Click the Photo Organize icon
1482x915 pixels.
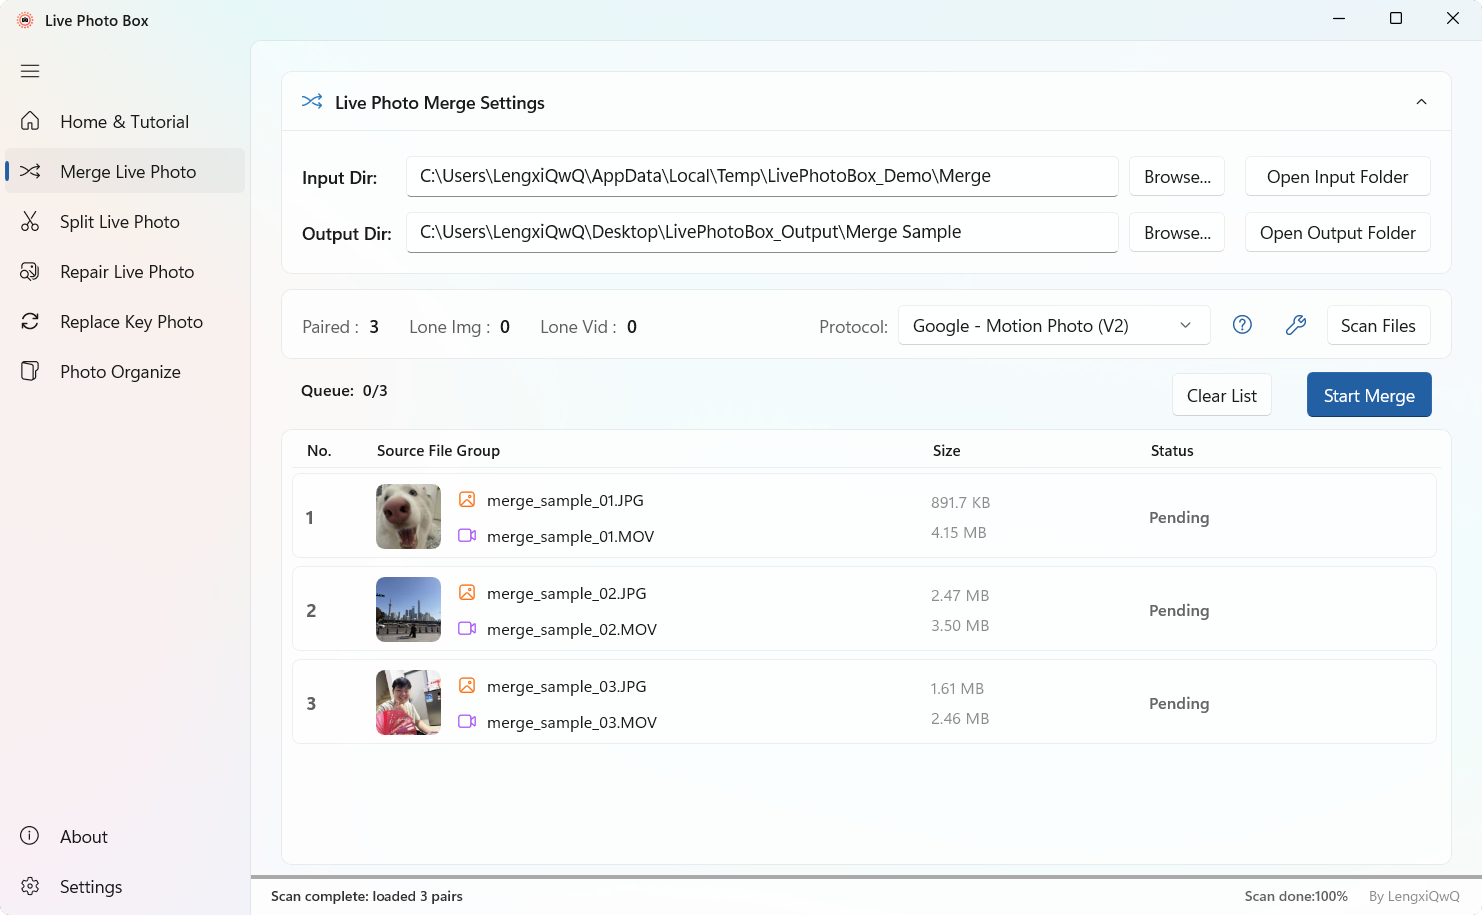tap(30, 371)
